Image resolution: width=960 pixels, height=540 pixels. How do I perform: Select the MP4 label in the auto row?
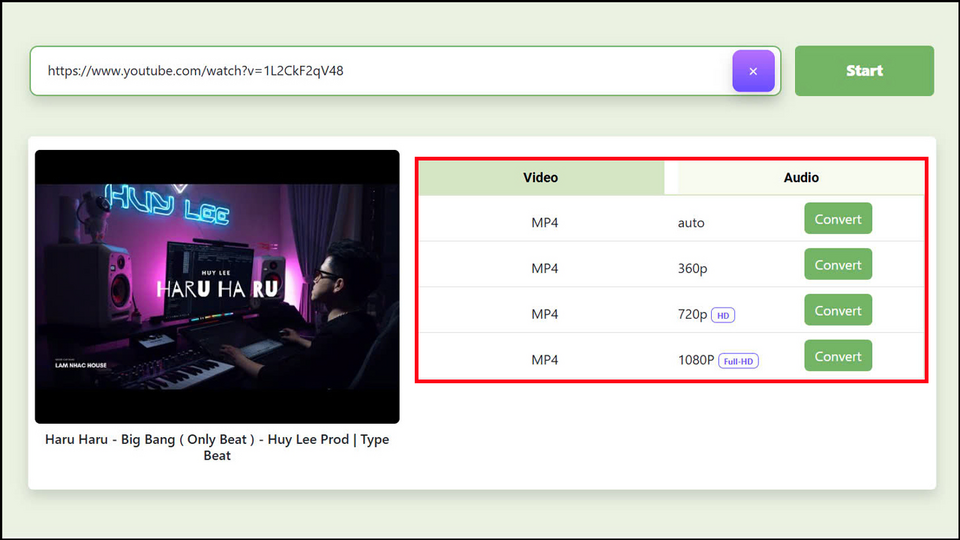[x=545, y=223]
